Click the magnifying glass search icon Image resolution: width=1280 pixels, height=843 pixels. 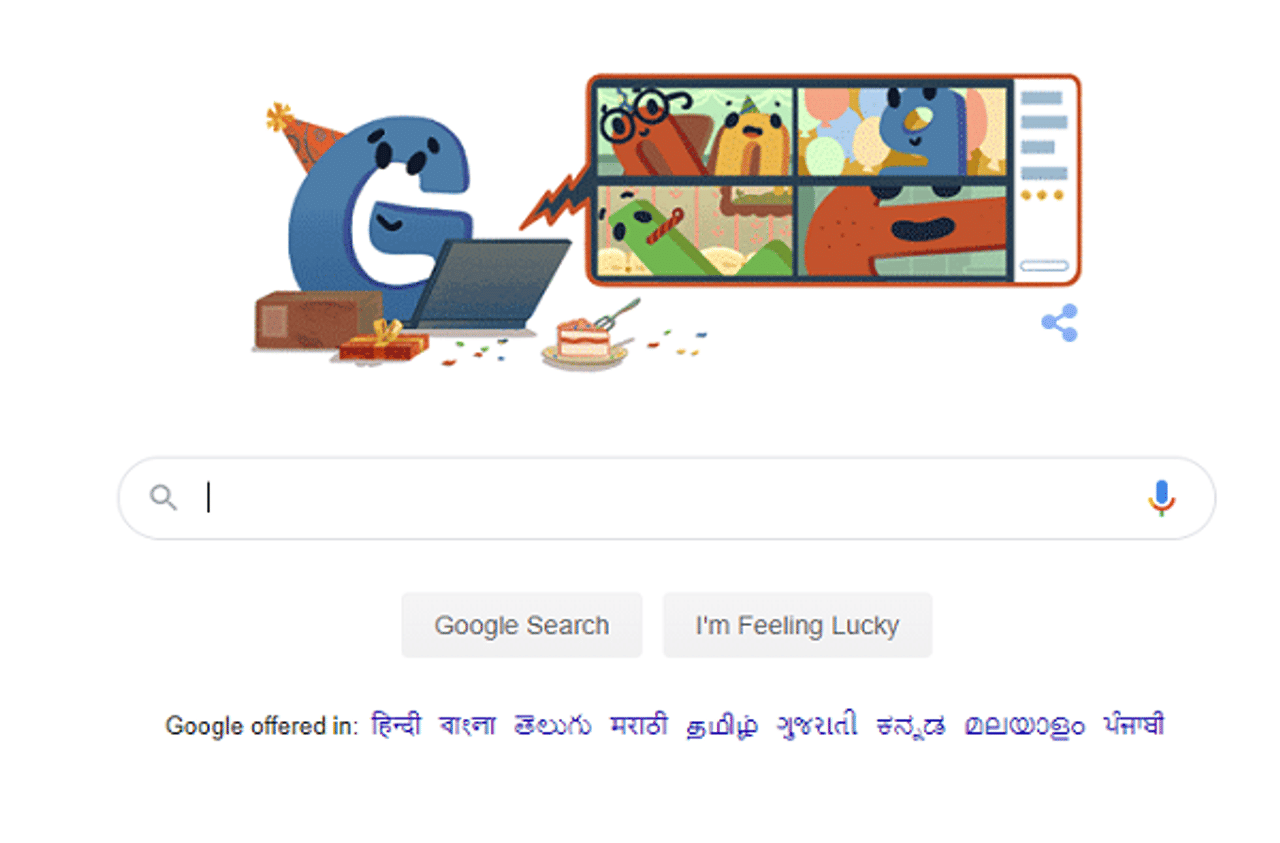tap(163, 497)
